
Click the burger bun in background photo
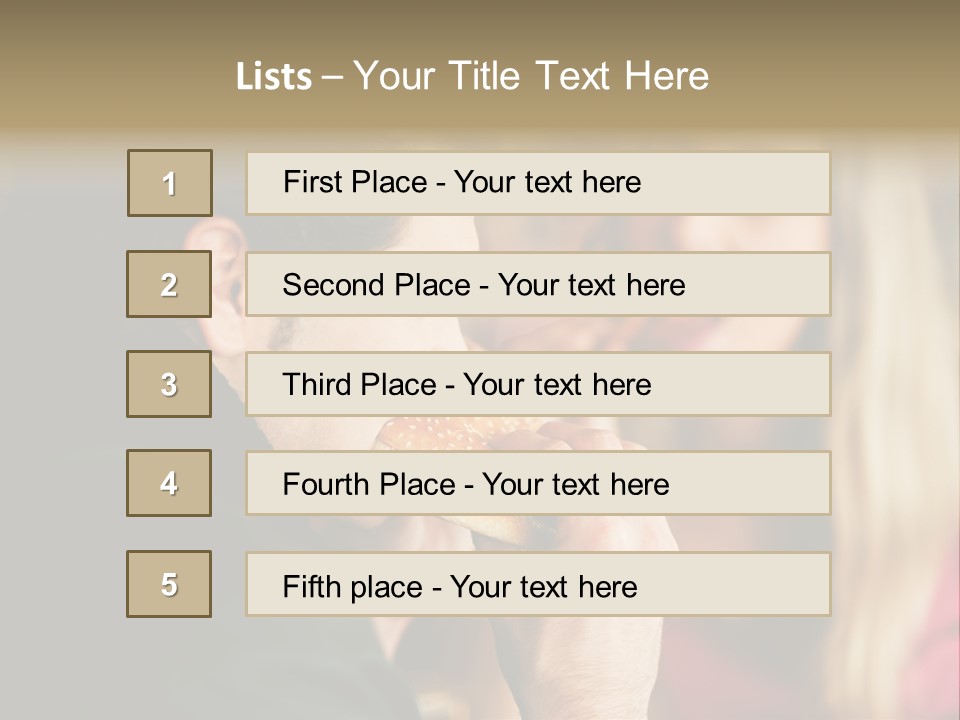point(440,434)
